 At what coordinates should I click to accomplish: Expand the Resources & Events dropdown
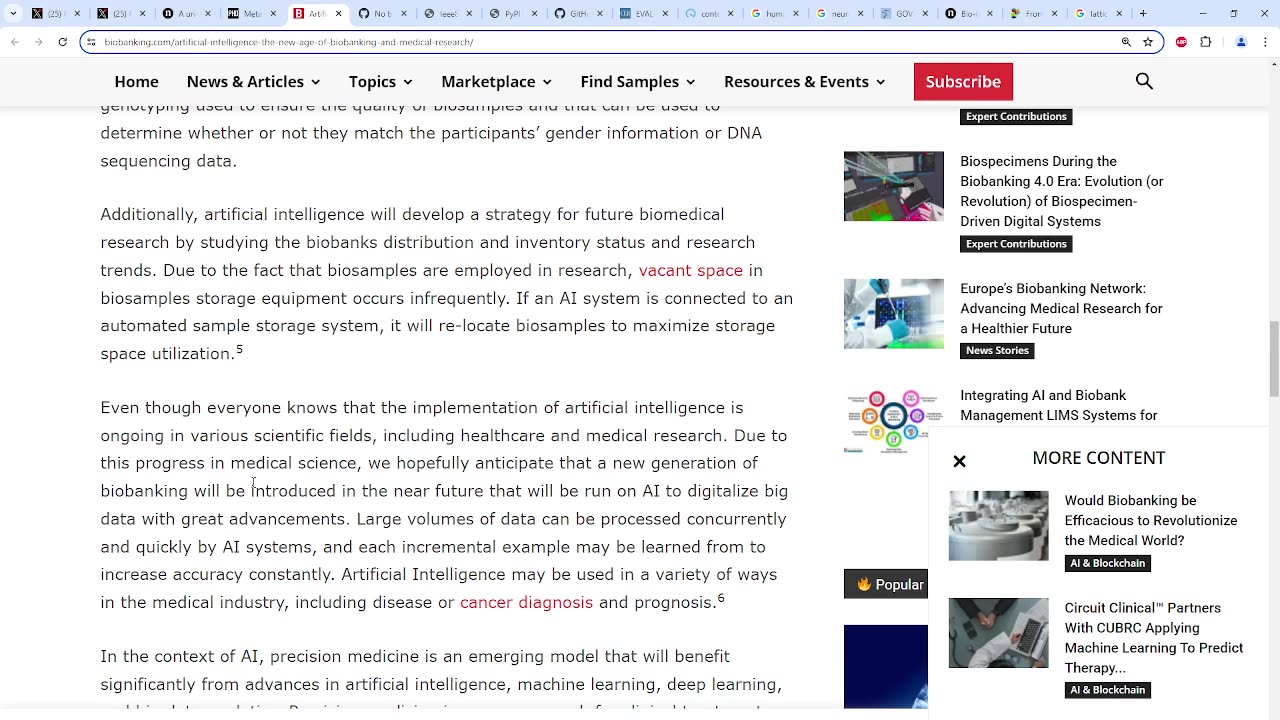[805, 82]
